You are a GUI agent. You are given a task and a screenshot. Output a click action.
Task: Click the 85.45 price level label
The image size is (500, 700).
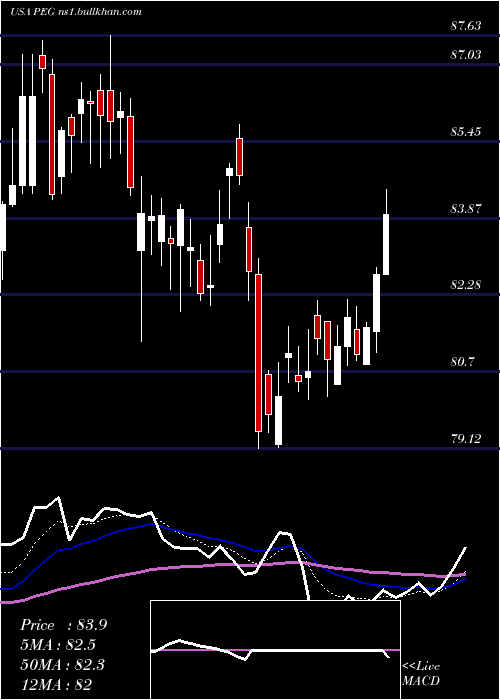coord(466,132)
